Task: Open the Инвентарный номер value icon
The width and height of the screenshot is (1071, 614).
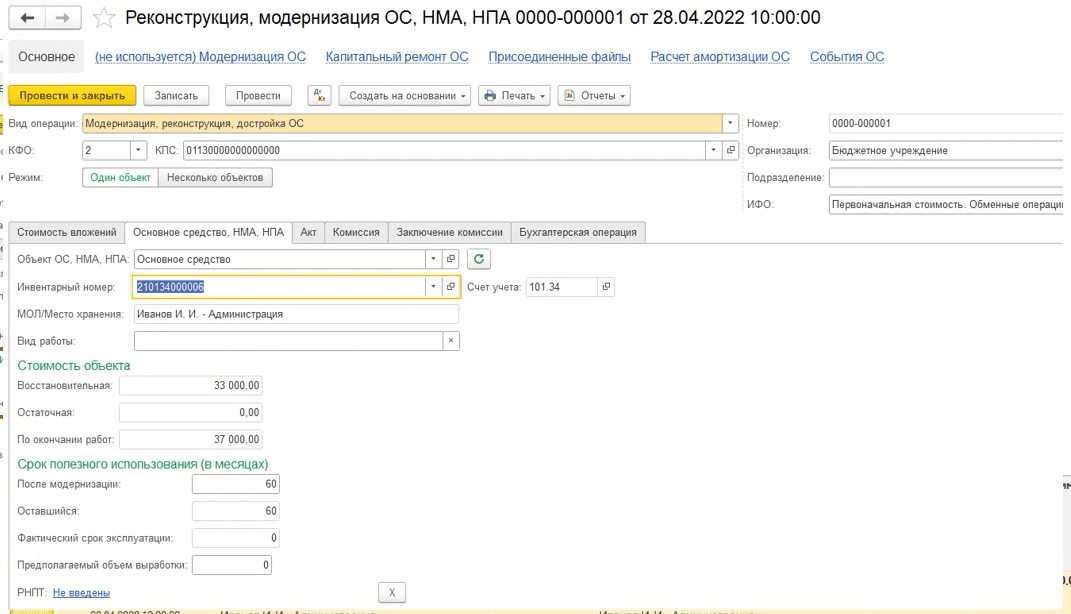Action: (x=451, y=287)
